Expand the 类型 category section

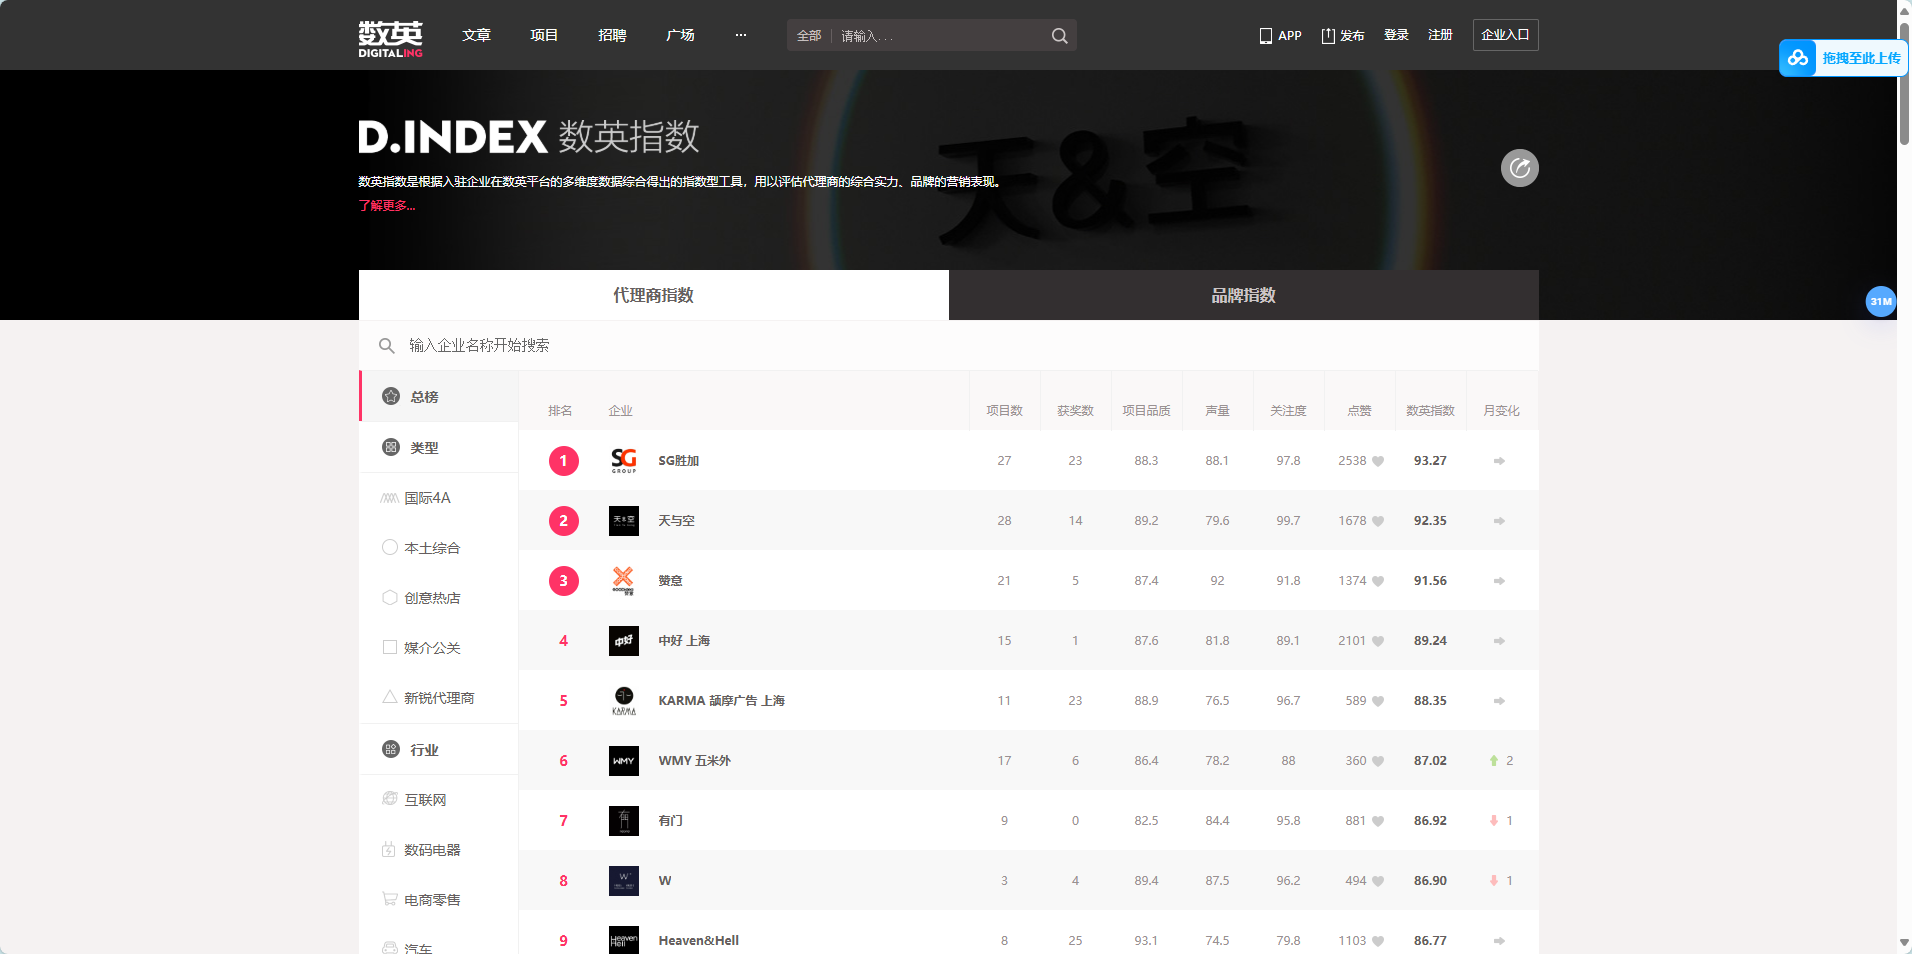coord(439,447)
